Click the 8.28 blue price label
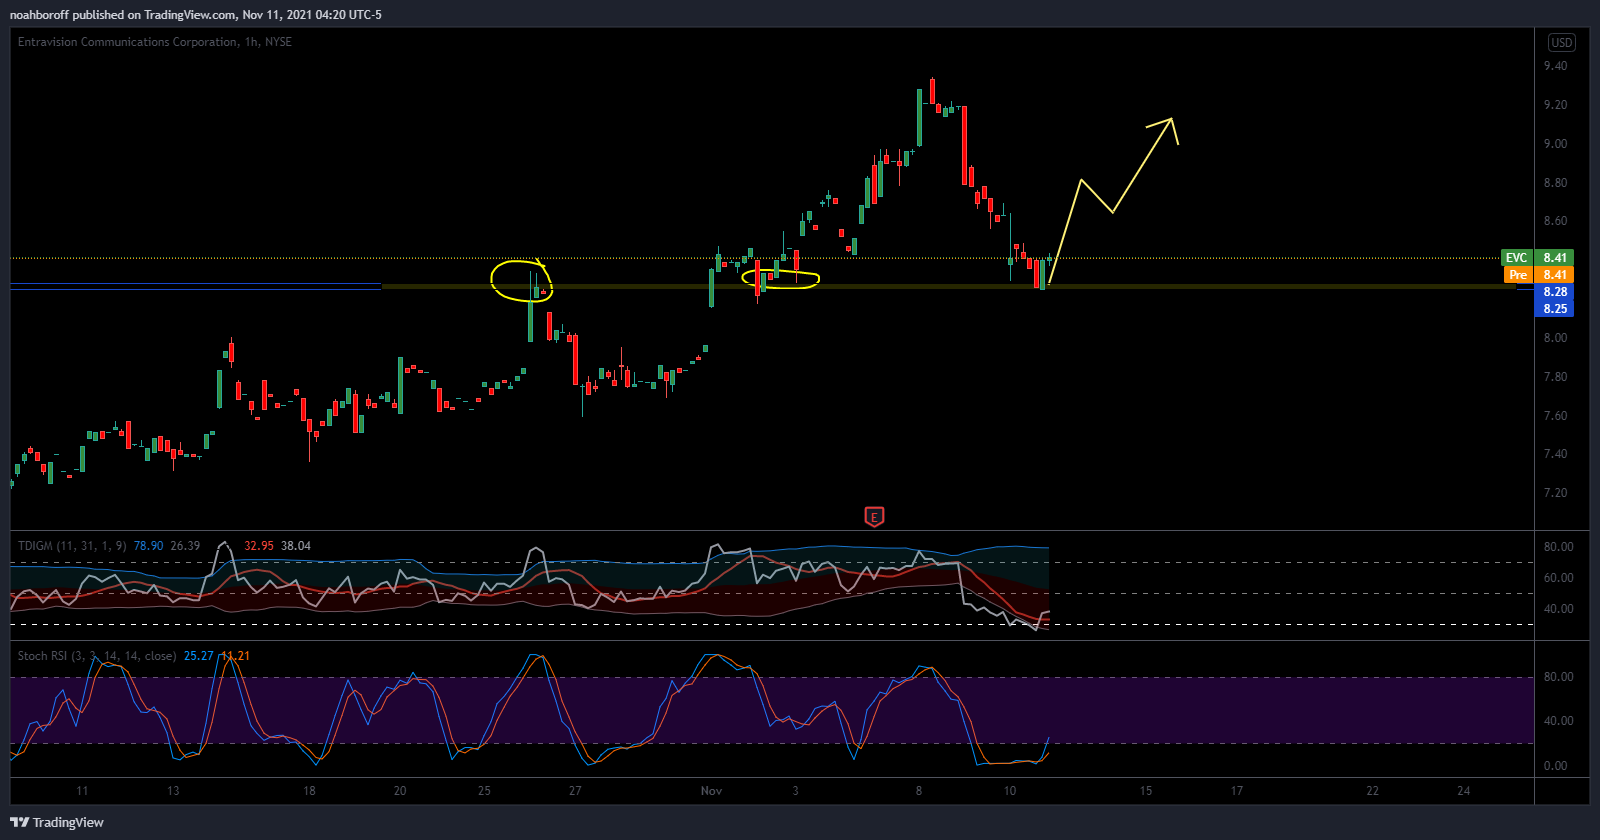Screen dimensions: 1600x840 point(1554,292)
